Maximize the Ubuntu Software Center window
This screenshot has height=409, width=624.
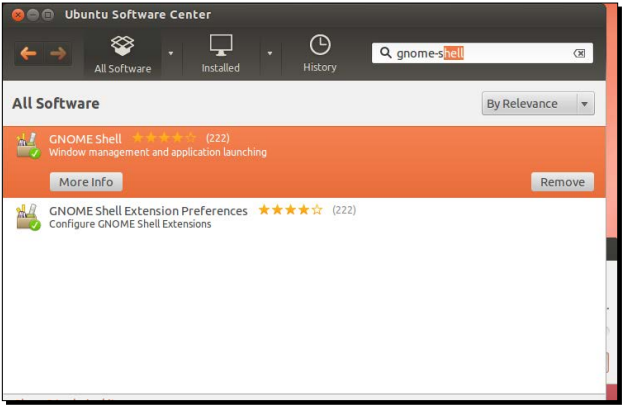49,15
